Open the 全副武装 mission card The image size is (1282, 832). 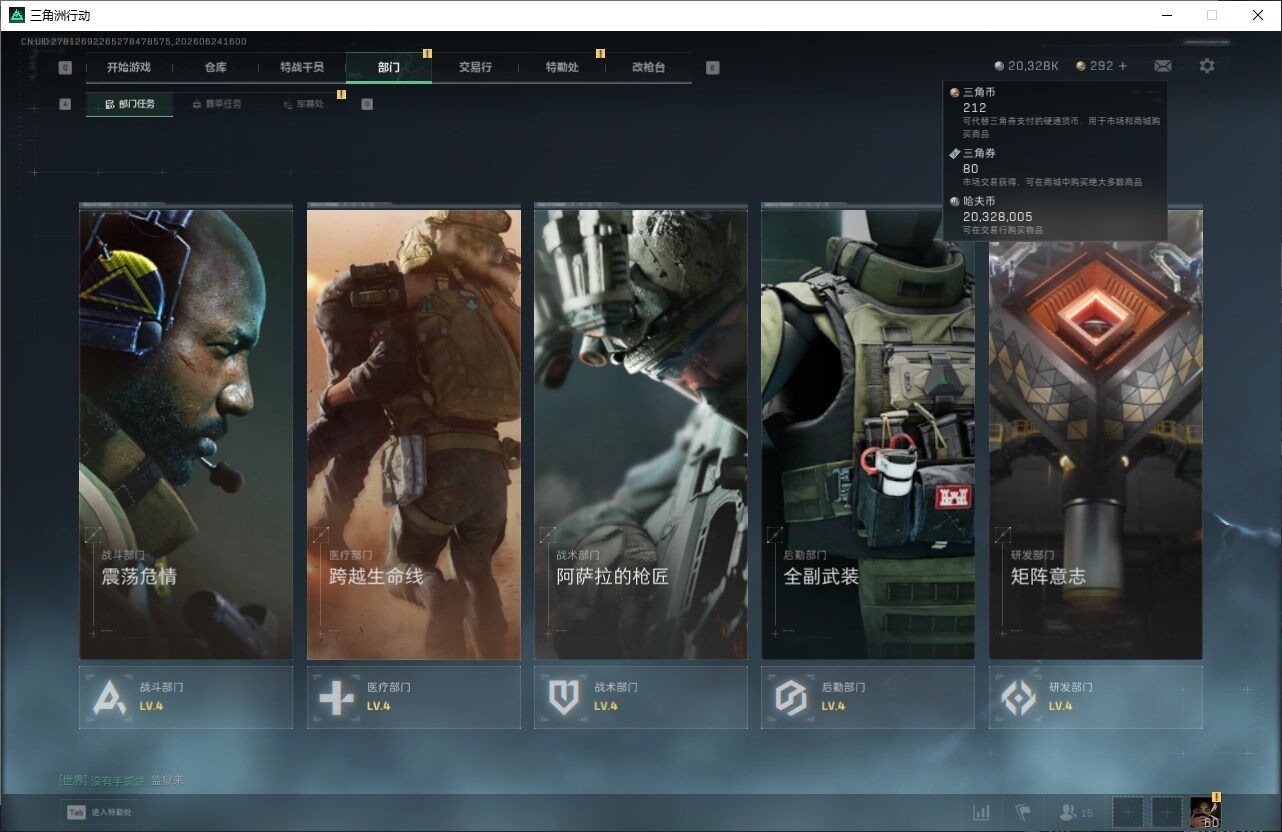[868, 433]
